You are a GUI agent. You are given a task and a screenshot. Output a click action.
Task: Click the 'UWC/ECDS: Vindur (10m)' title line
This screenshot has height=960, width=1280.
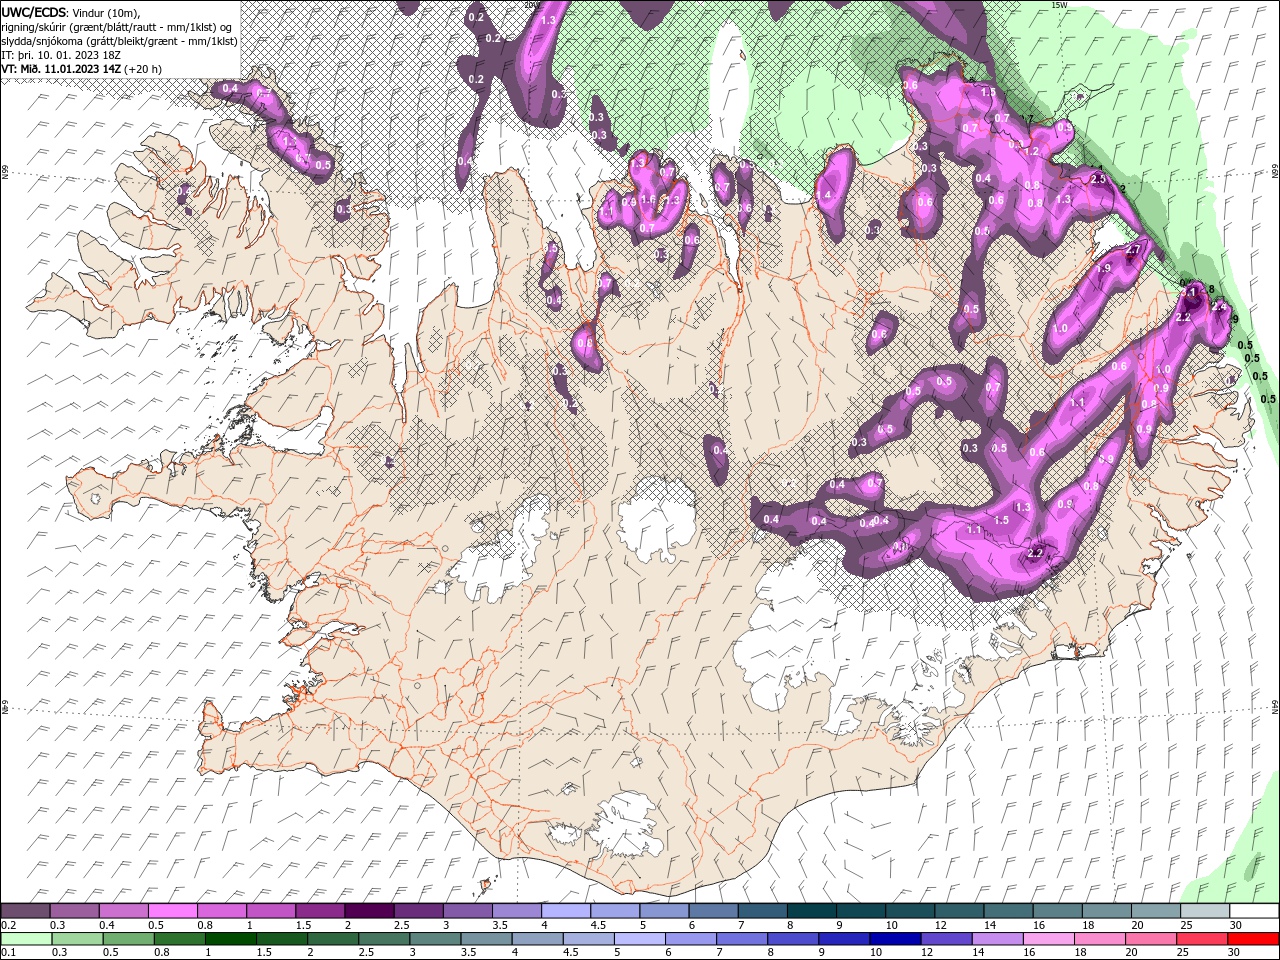click(71, 11)
